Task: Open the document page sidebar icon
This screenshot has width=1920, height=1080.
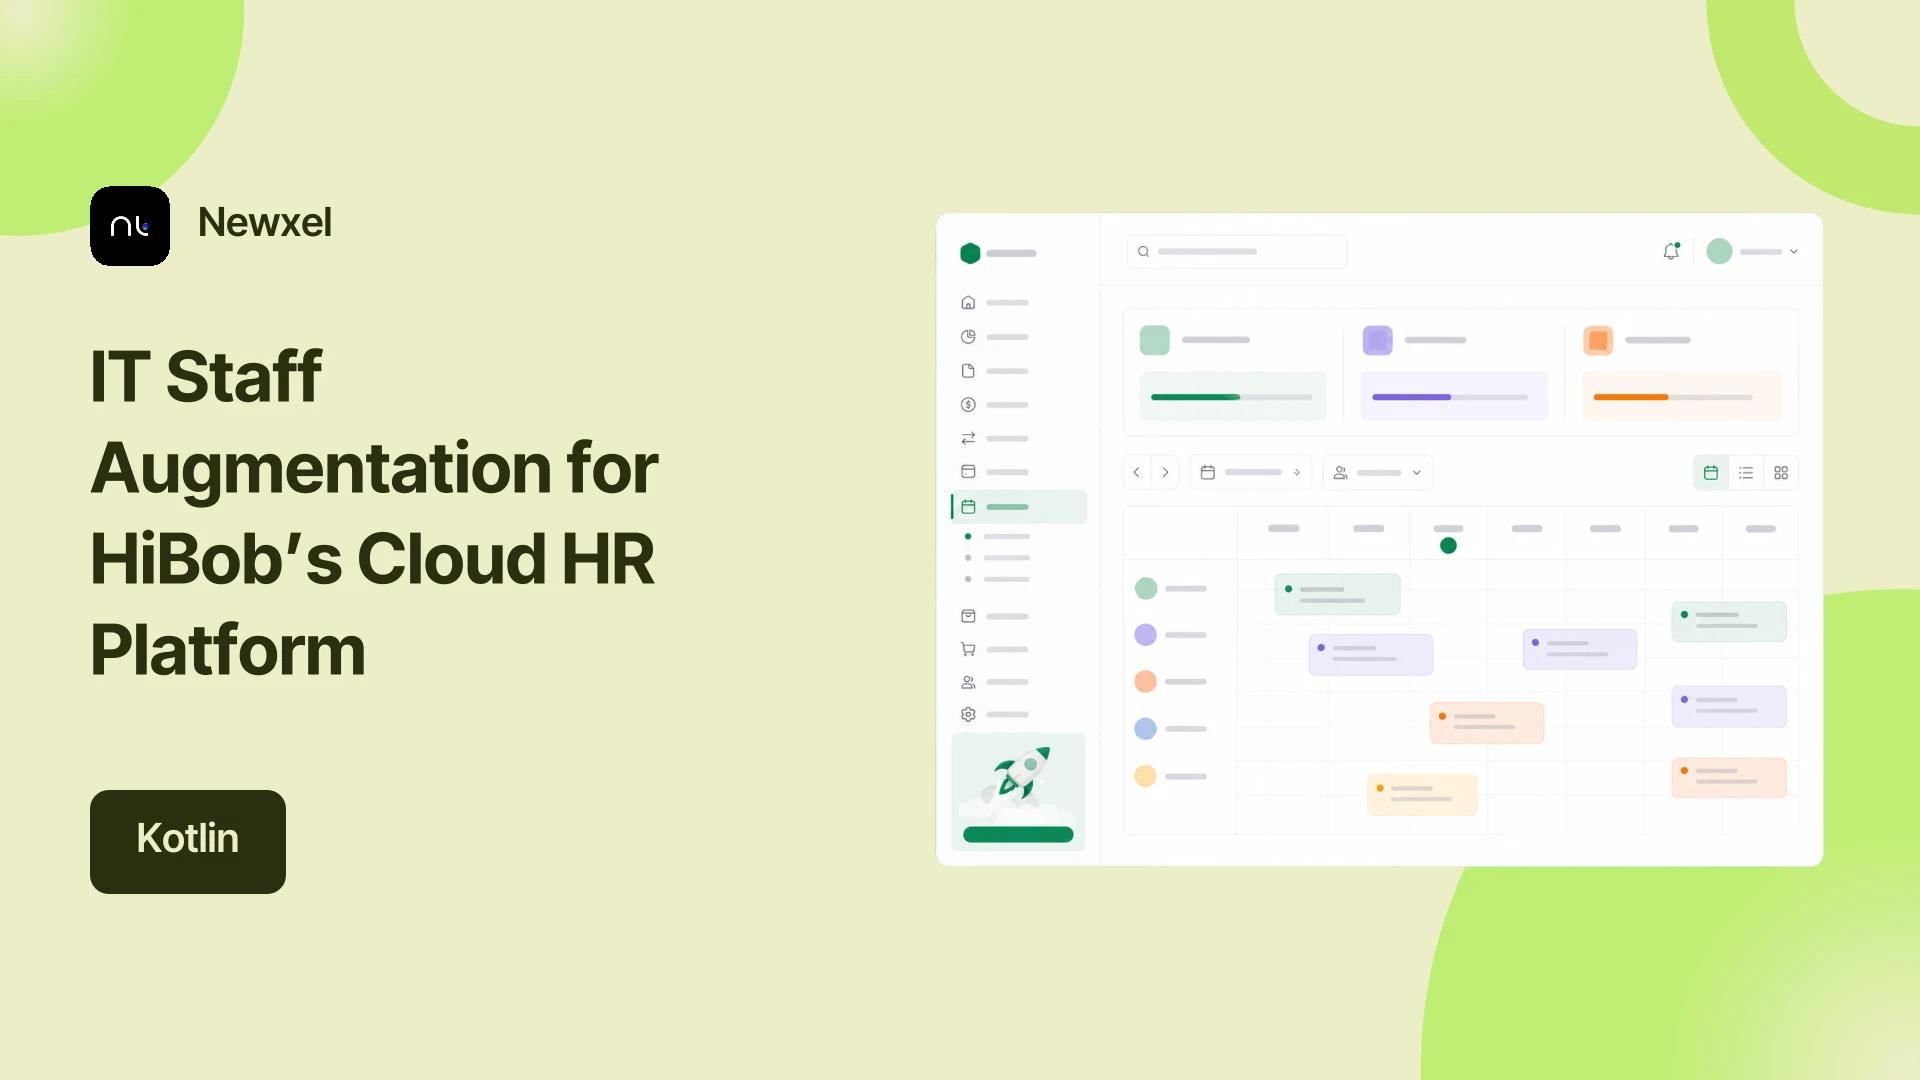Action: pos(968,371)
